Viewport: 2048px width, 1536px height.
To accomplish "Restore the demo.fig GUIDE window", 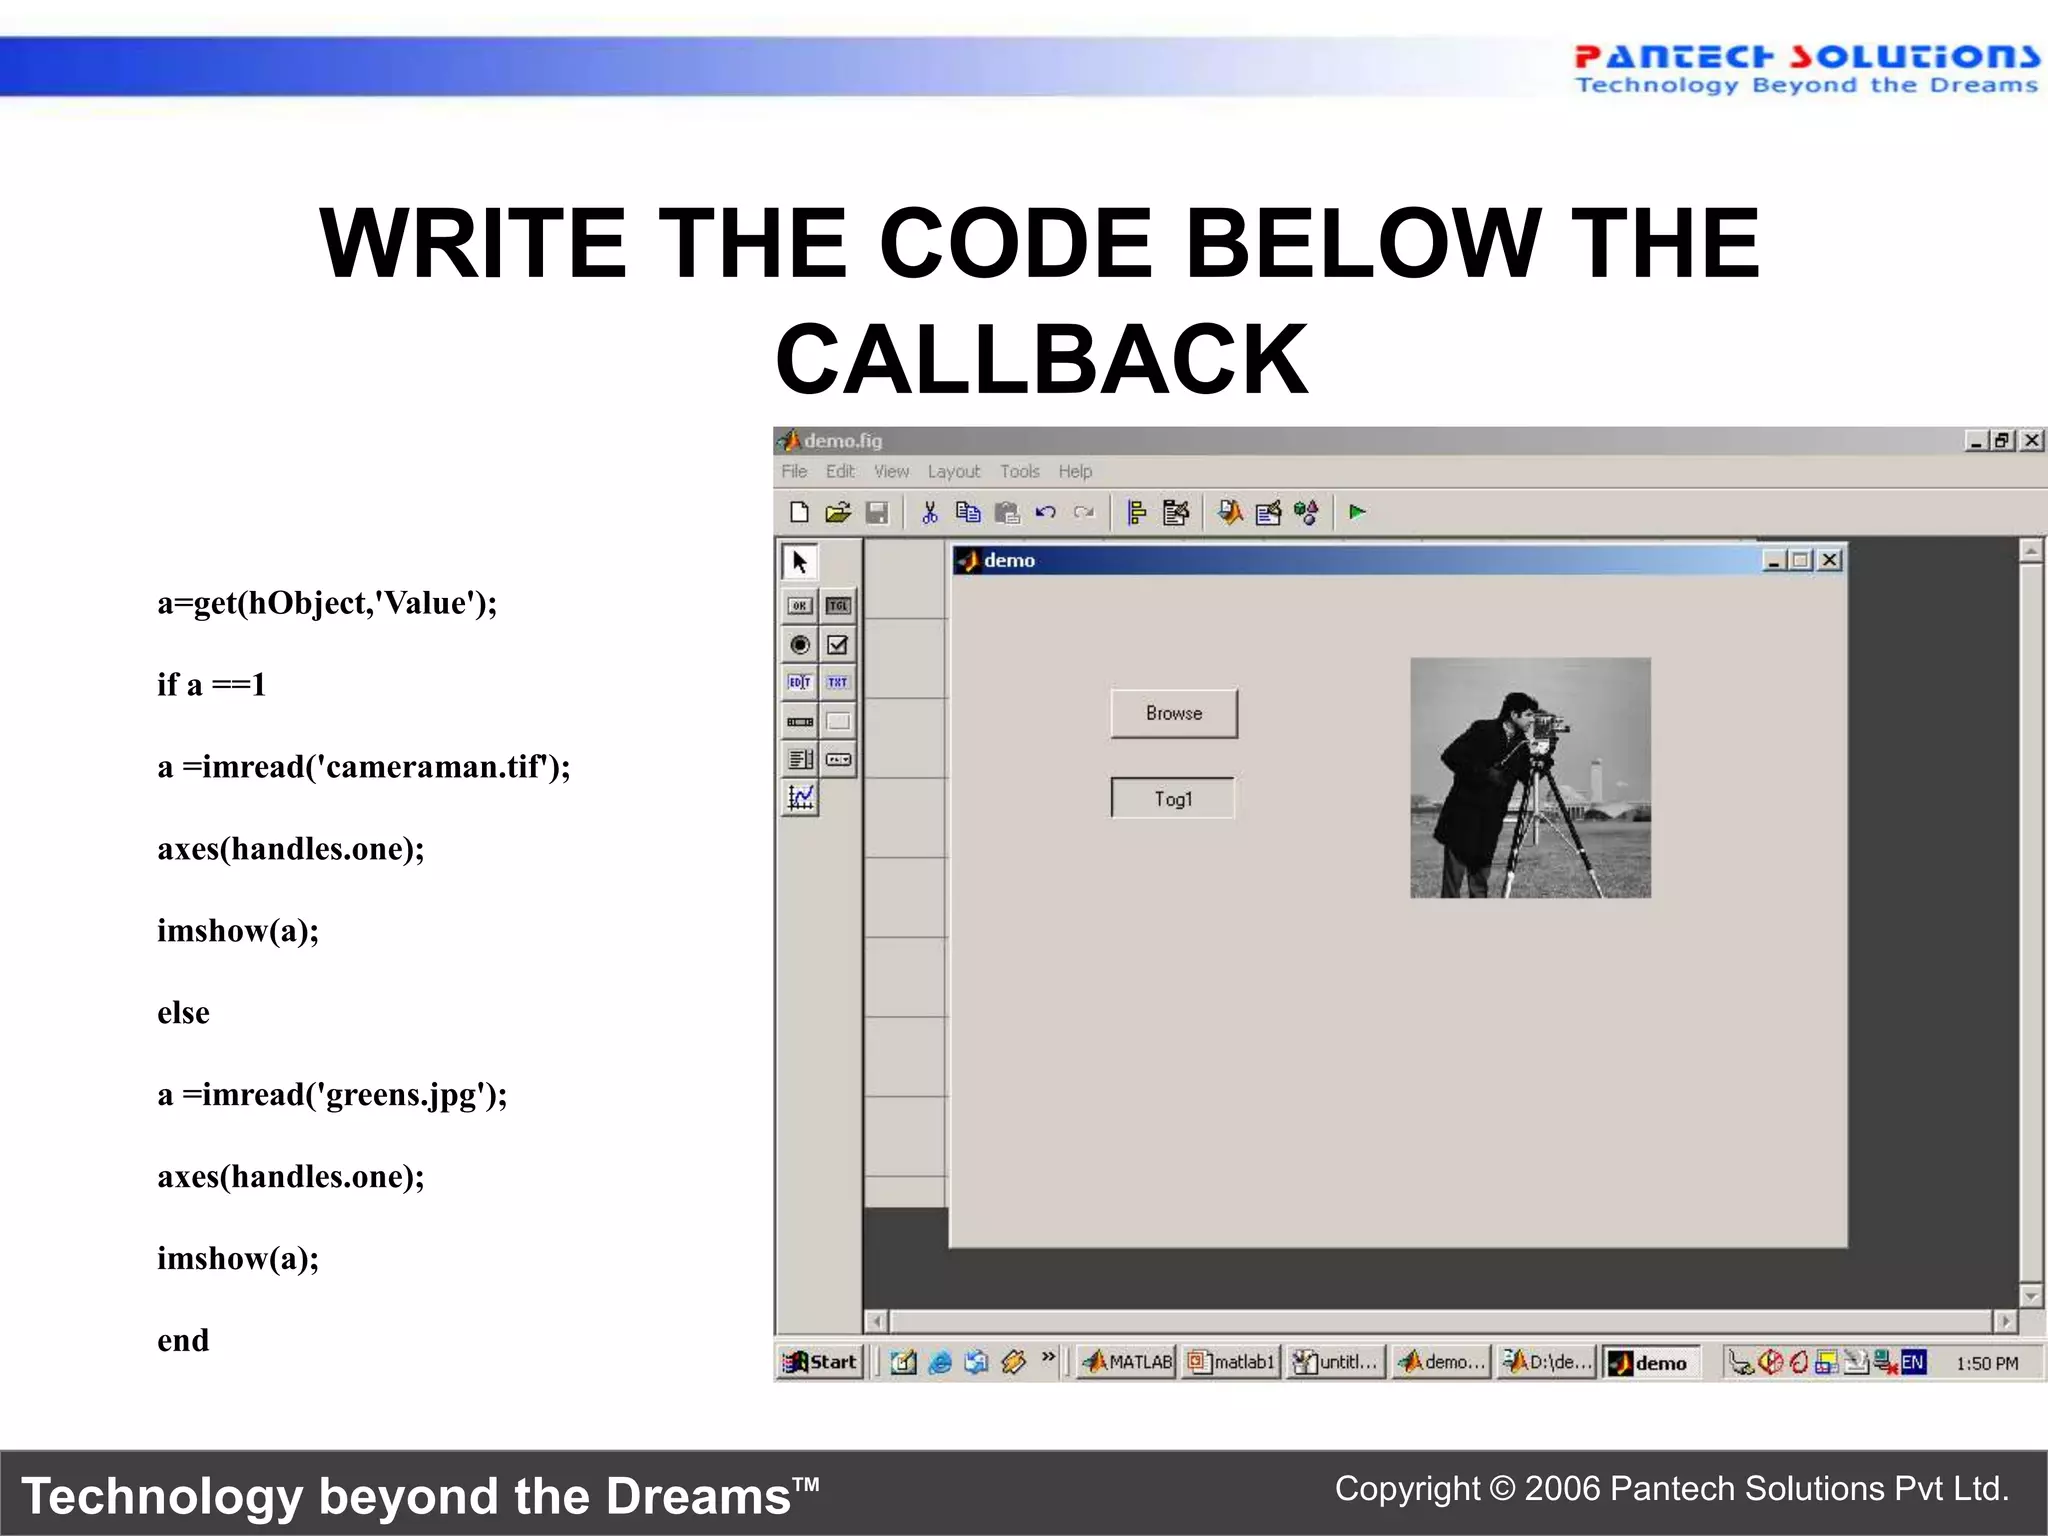I will click(x=2002, y=440).
